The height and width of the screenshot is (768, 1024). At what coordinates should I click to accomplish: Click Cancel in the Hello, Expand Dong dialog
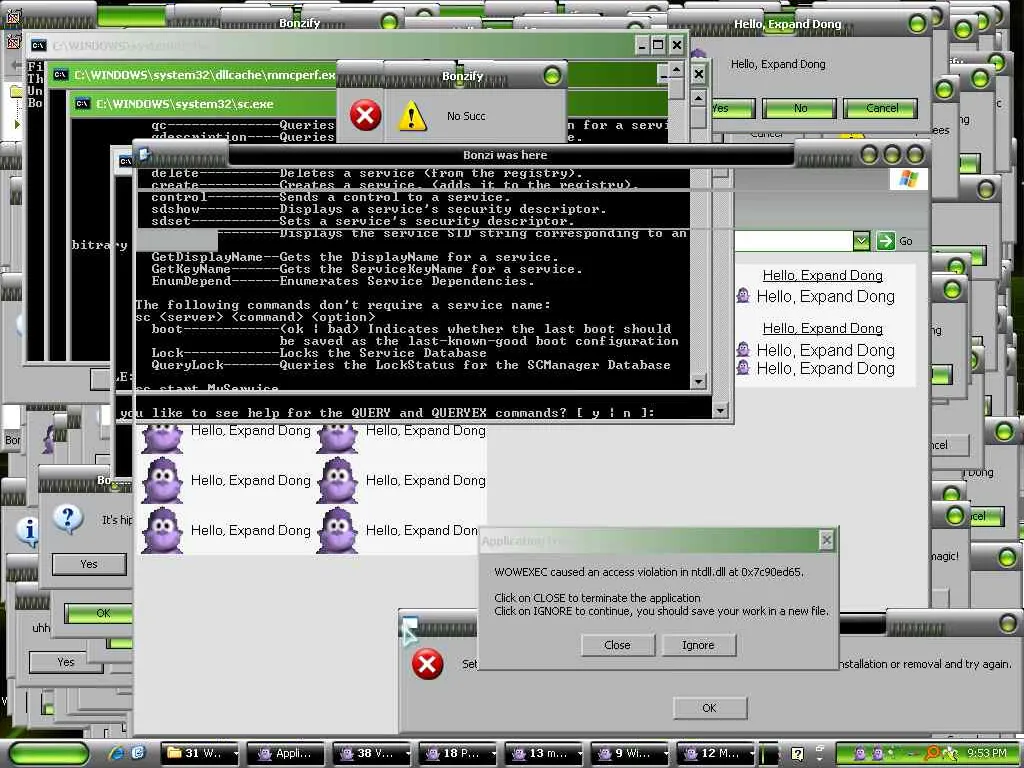881,108
